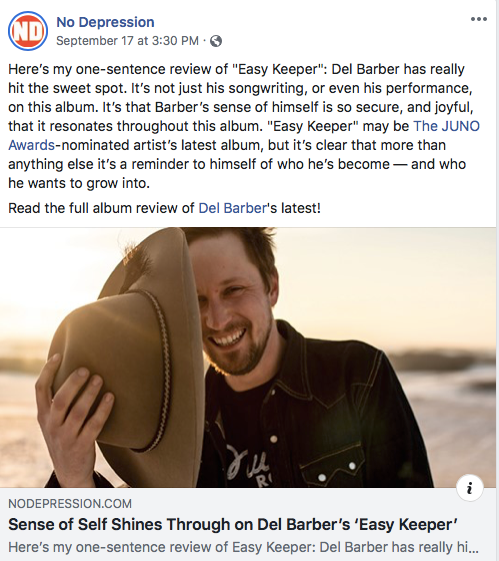The height and width of the screenshot is (561, 499).
Task: Click the 'Read the full album review' line
Action: pos(165,208)
